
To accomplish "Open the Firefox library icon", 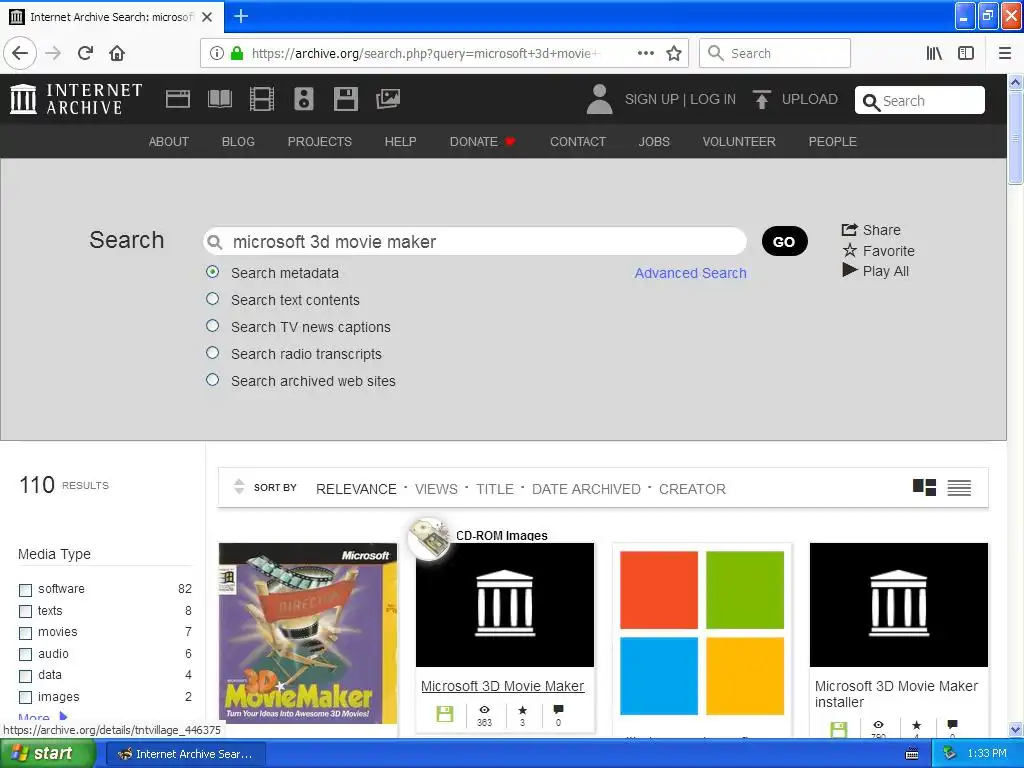I will coord(934,54).
